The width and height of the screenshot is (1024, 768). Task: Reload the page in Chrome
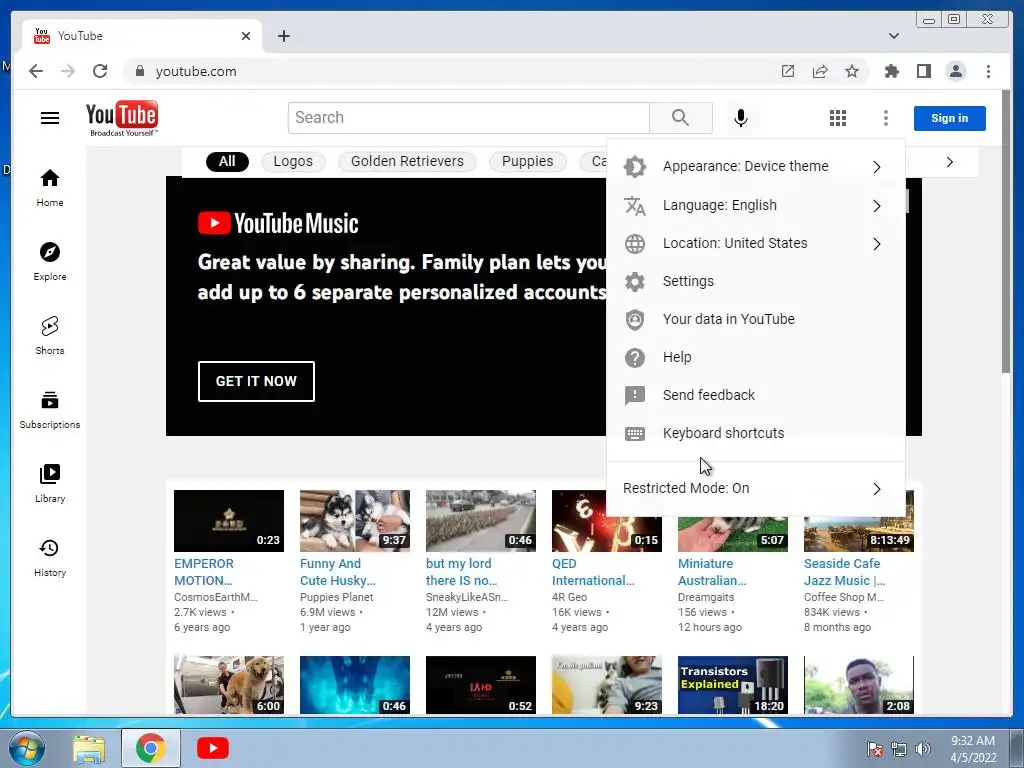point(100,71)
